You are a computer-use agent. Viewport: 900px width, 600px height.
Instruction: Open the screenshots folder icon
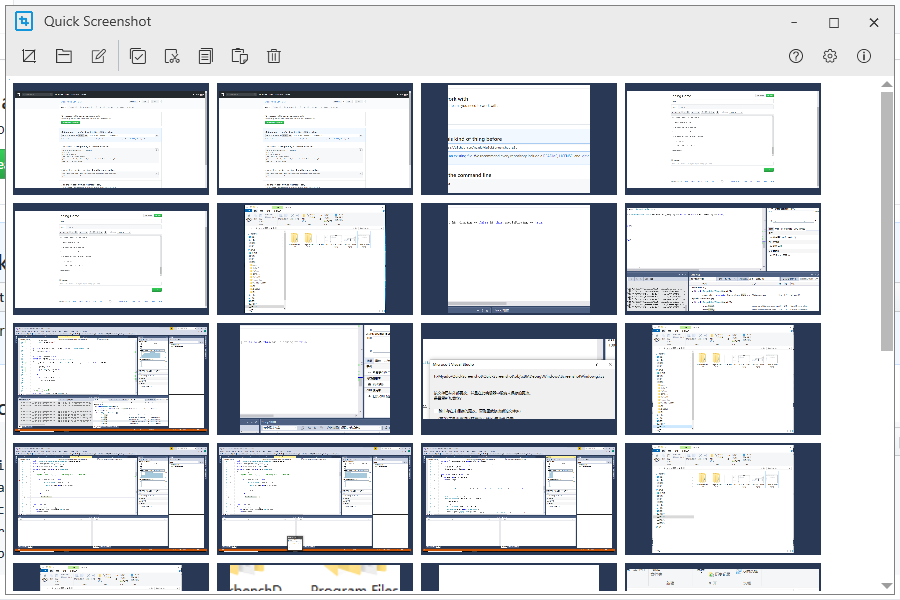64,56
